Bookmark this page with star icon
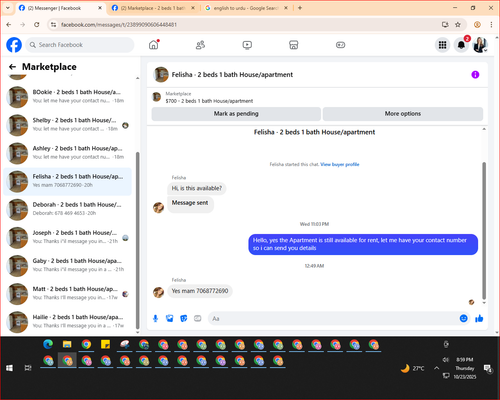 (x=458, y=25)
